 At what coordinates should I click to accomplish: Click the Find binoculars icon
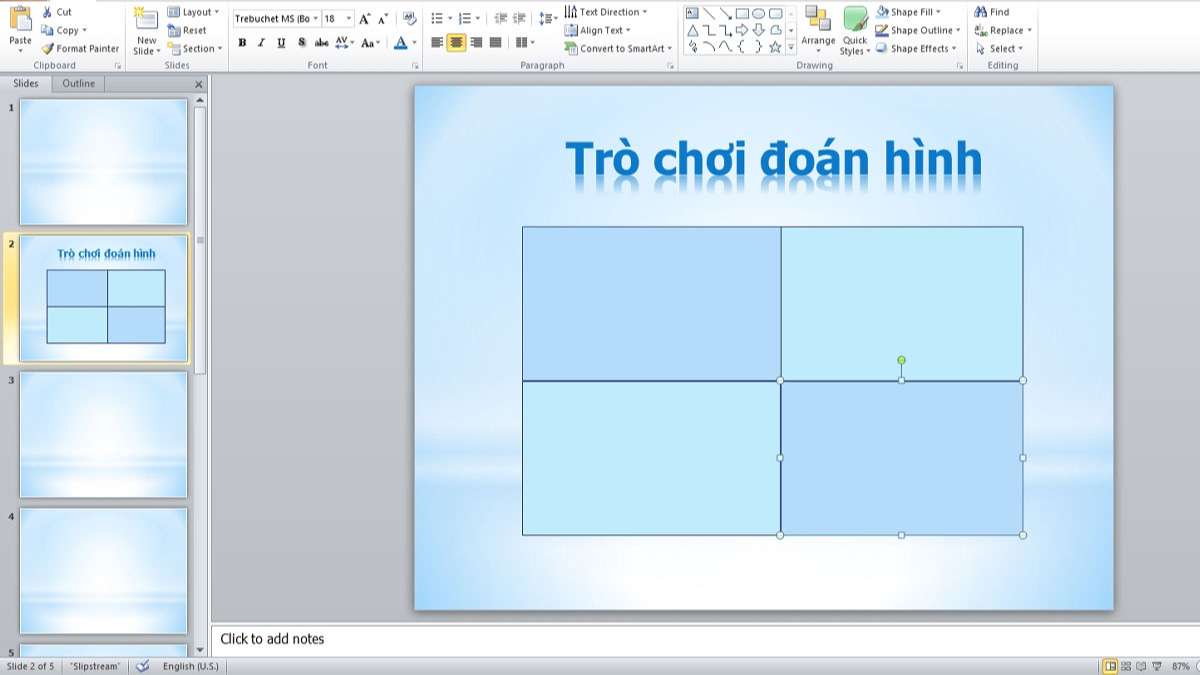coord(981,12)
